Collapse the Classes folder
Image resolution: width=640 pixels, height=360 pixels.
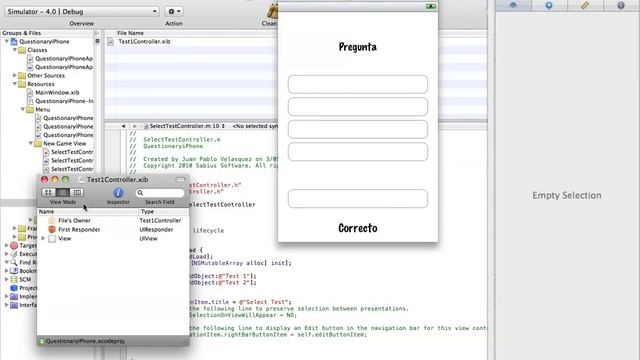15,50
